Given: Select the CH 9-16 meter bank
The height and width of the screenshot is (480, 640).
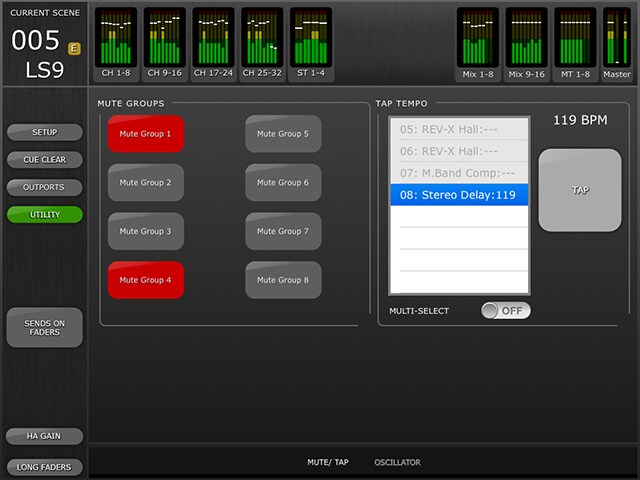Looking at the screenshot, I should pos(165,43).
